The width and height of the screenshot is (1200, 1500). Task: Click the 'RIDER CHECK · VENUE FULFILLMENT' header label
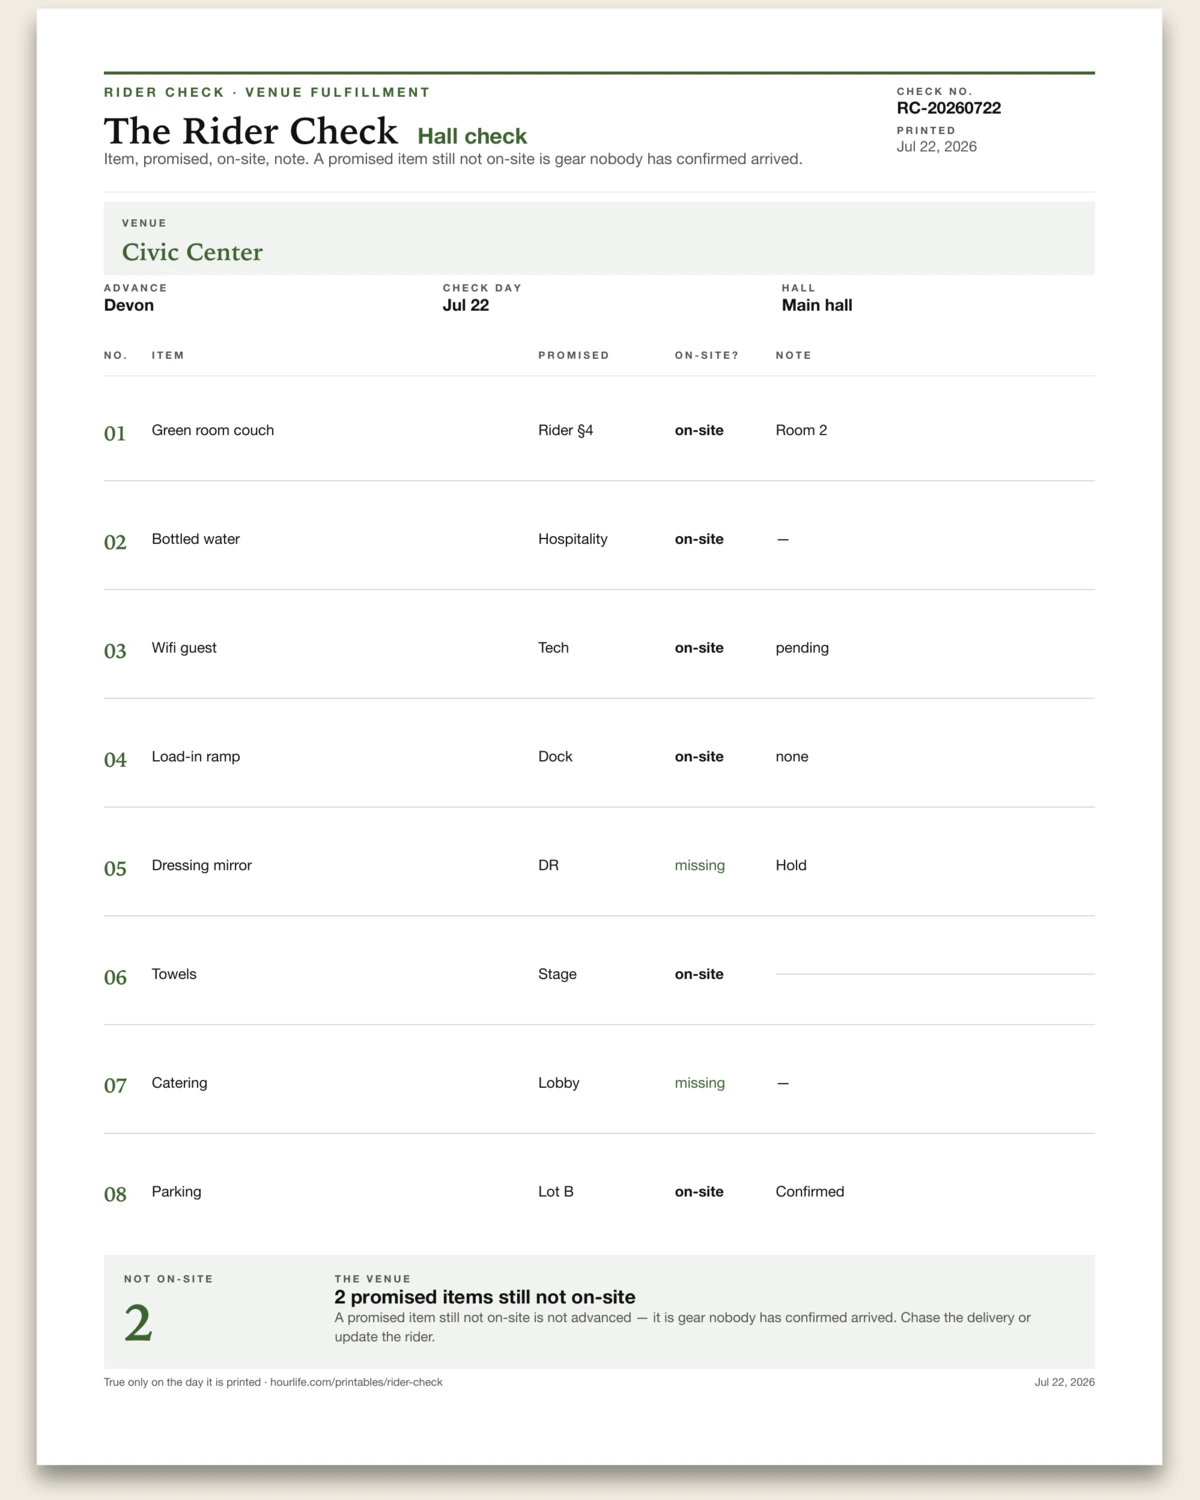pyautogui.click(x=267, y=92)
